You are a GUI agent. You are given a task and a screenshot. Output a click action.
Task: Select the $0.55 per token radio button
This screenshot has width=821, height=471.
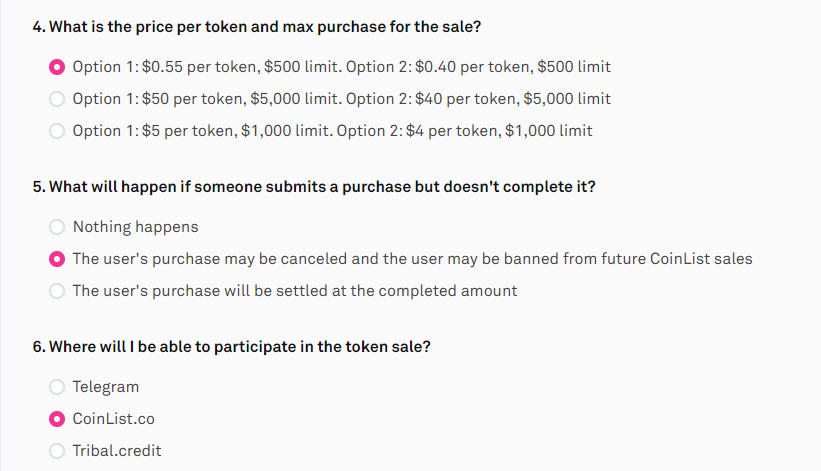pyautogui.click(x=57, y=67)
